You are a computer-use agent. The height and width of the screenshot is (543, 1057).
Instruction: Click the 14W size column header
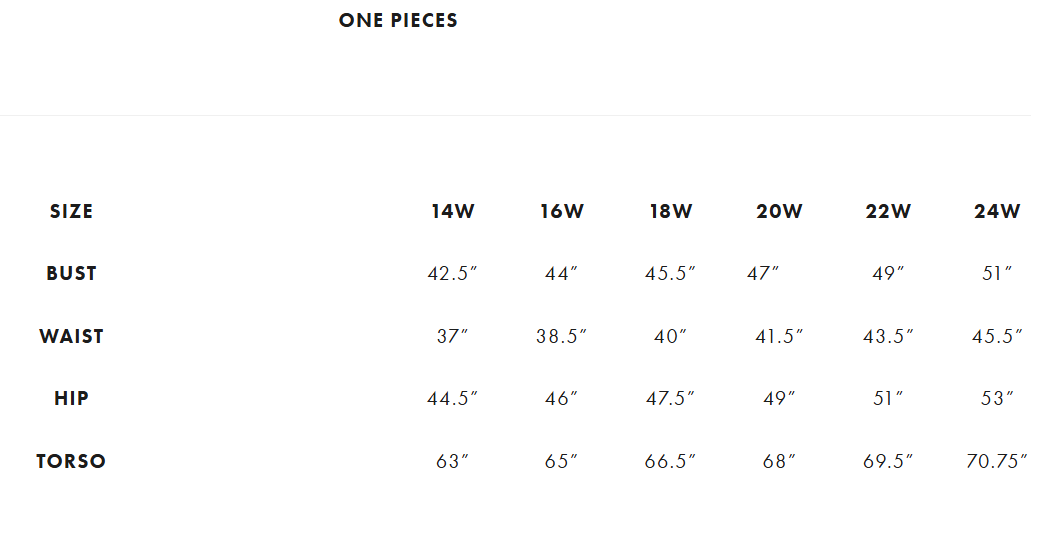click(x=453, y=212)
